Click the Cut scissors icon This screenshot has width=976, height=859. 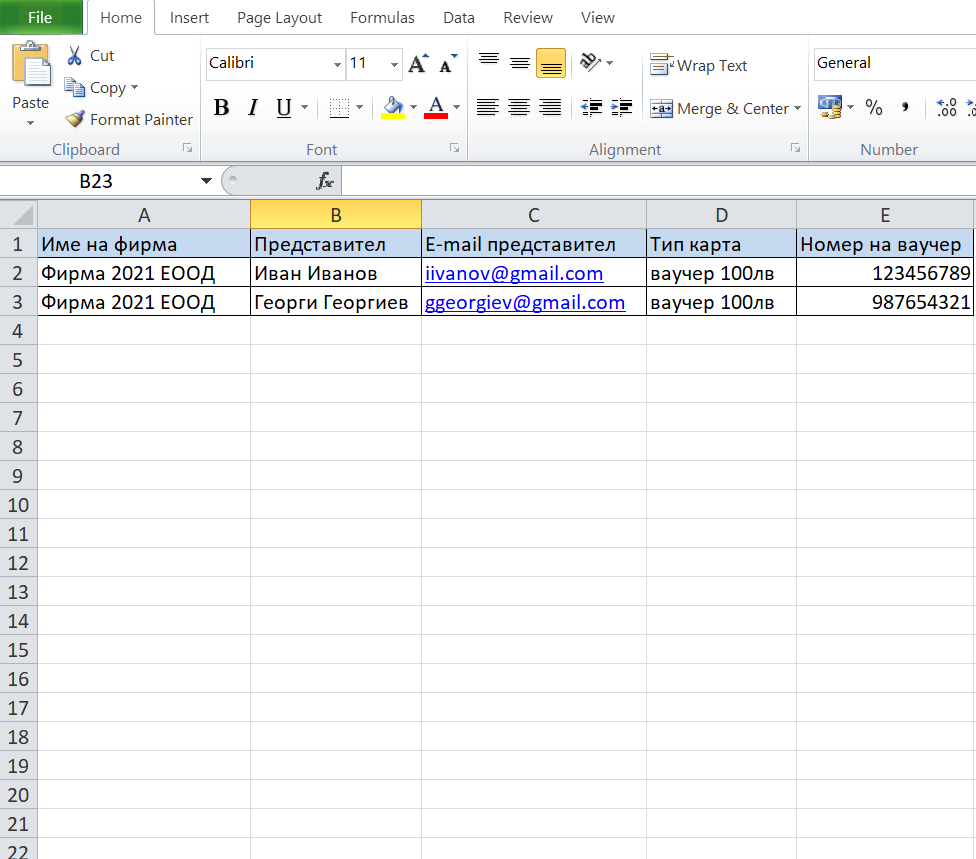tap(74, 55)
